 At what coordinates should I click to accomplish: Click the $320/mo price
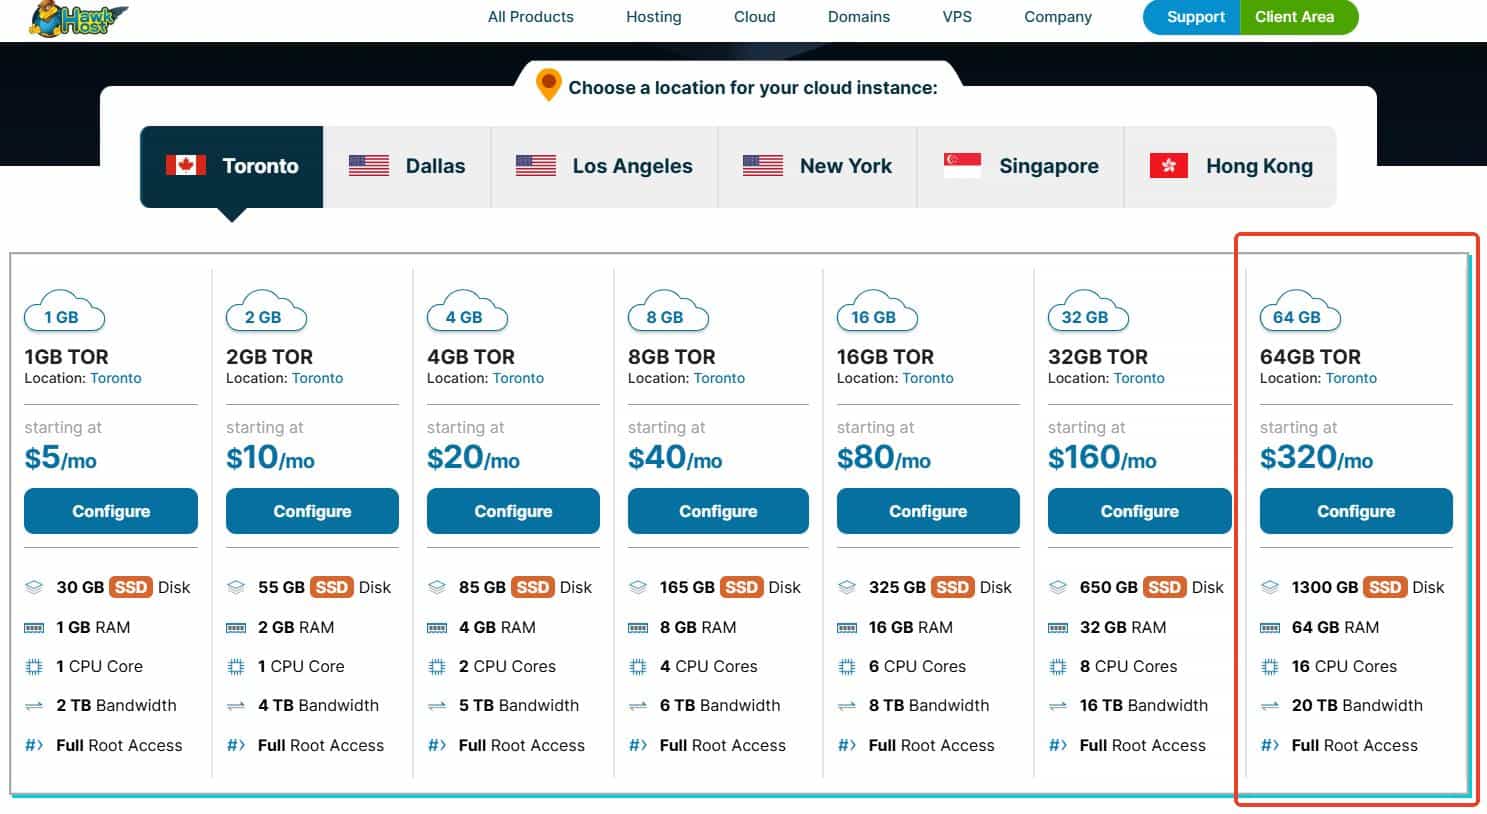pyautogui.click(x=1316, y=458)
